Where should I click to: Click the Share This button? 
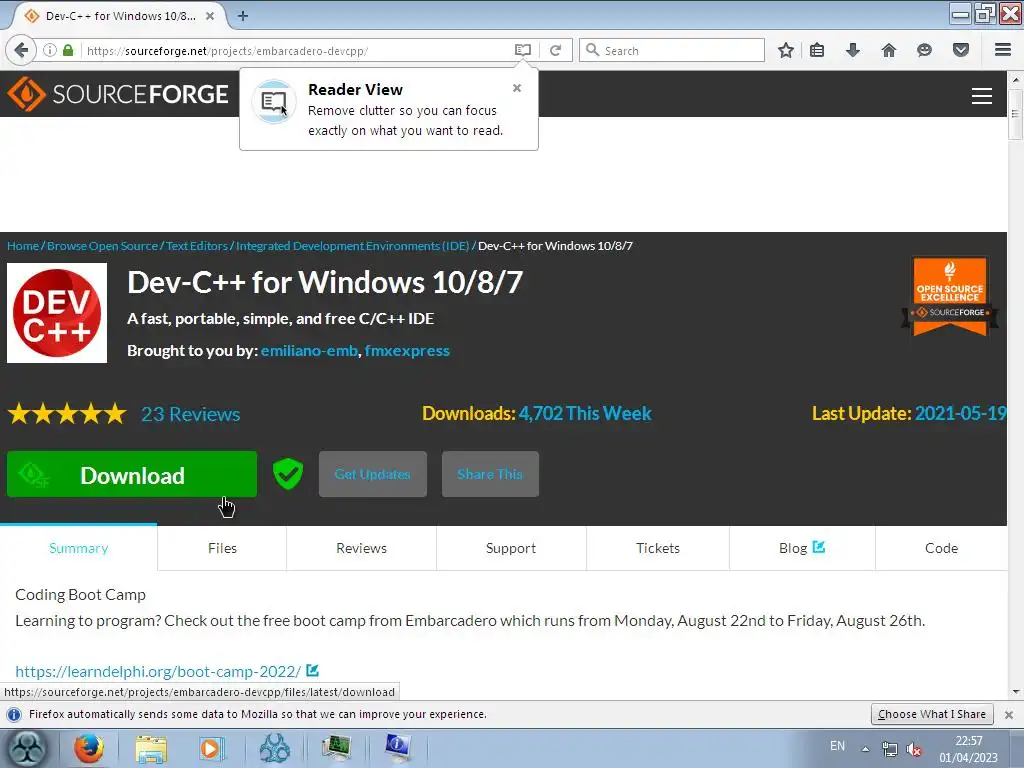click(490, 474)
